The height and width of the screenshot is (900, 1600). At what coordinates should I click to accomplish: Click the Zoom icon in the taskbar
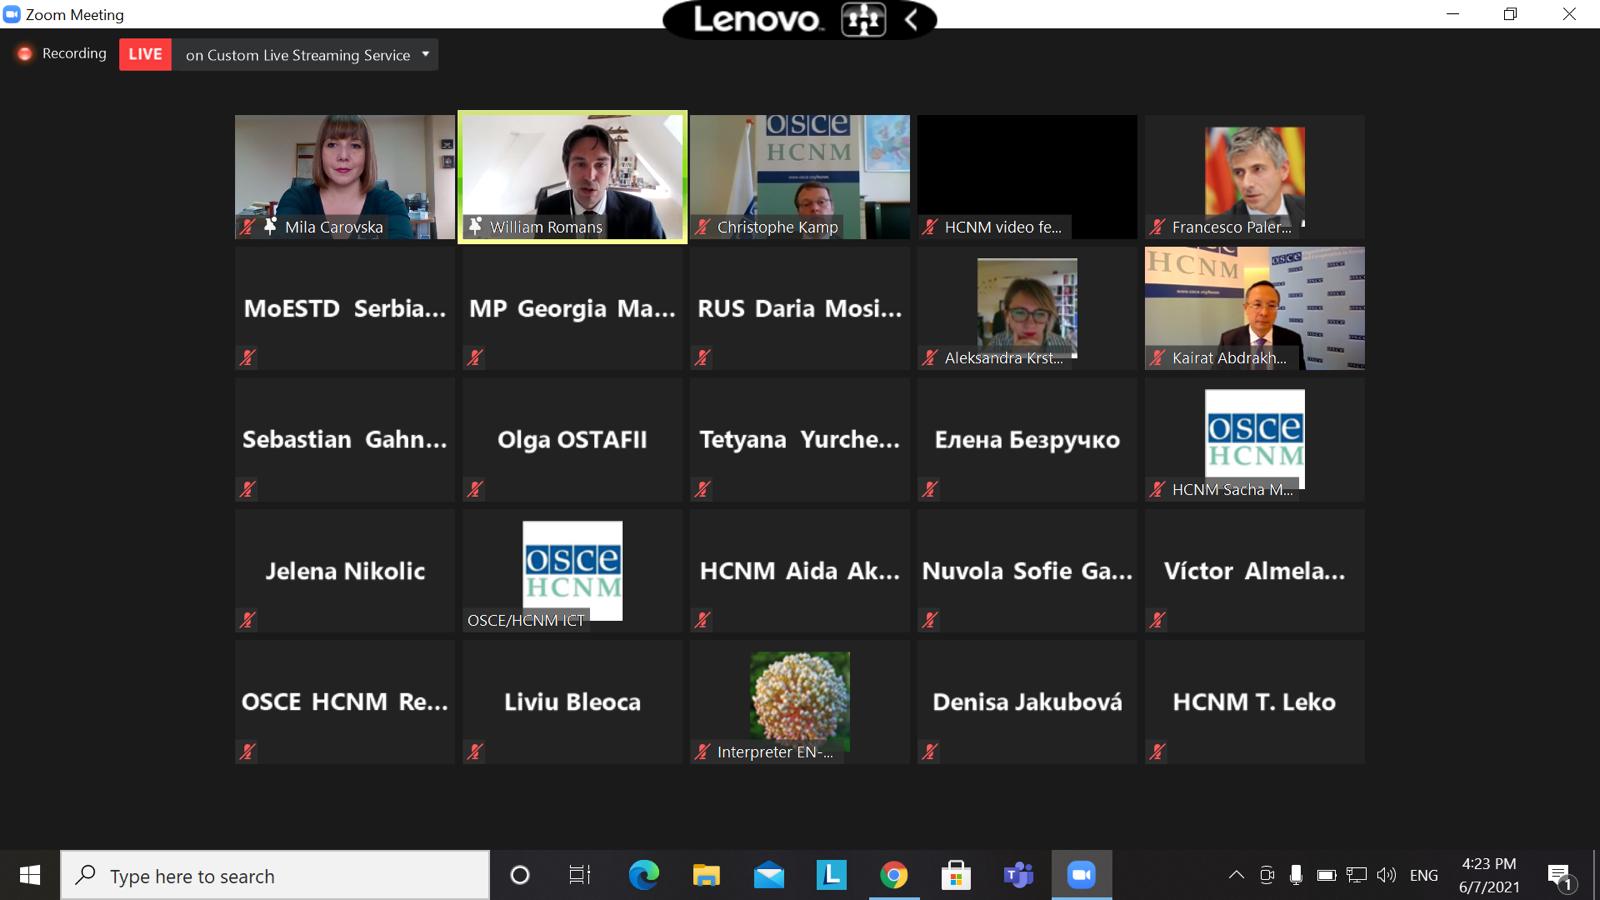(1081, 876)
